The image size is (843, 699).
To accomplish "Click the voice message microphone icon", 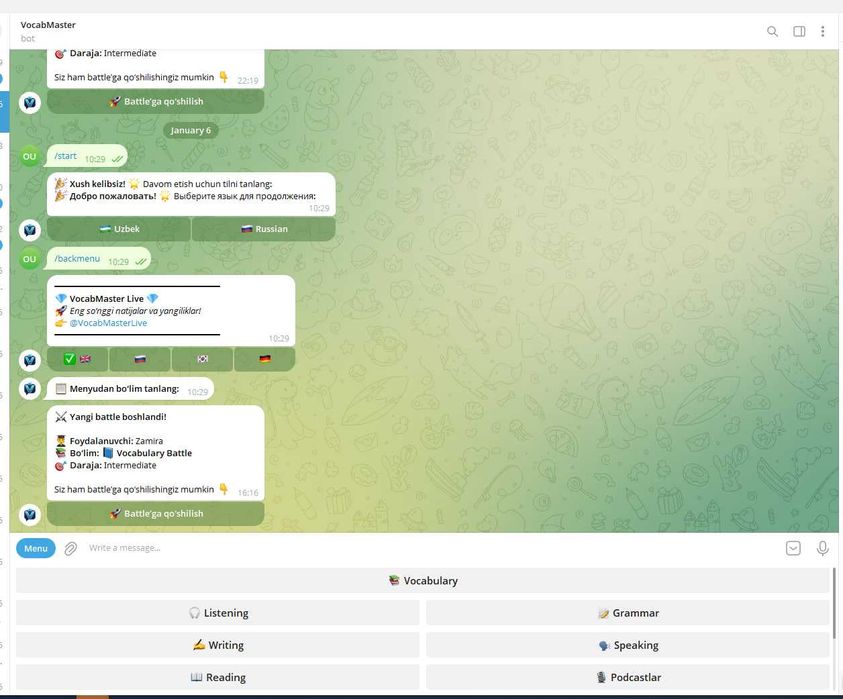I will (x=823, y=548).
